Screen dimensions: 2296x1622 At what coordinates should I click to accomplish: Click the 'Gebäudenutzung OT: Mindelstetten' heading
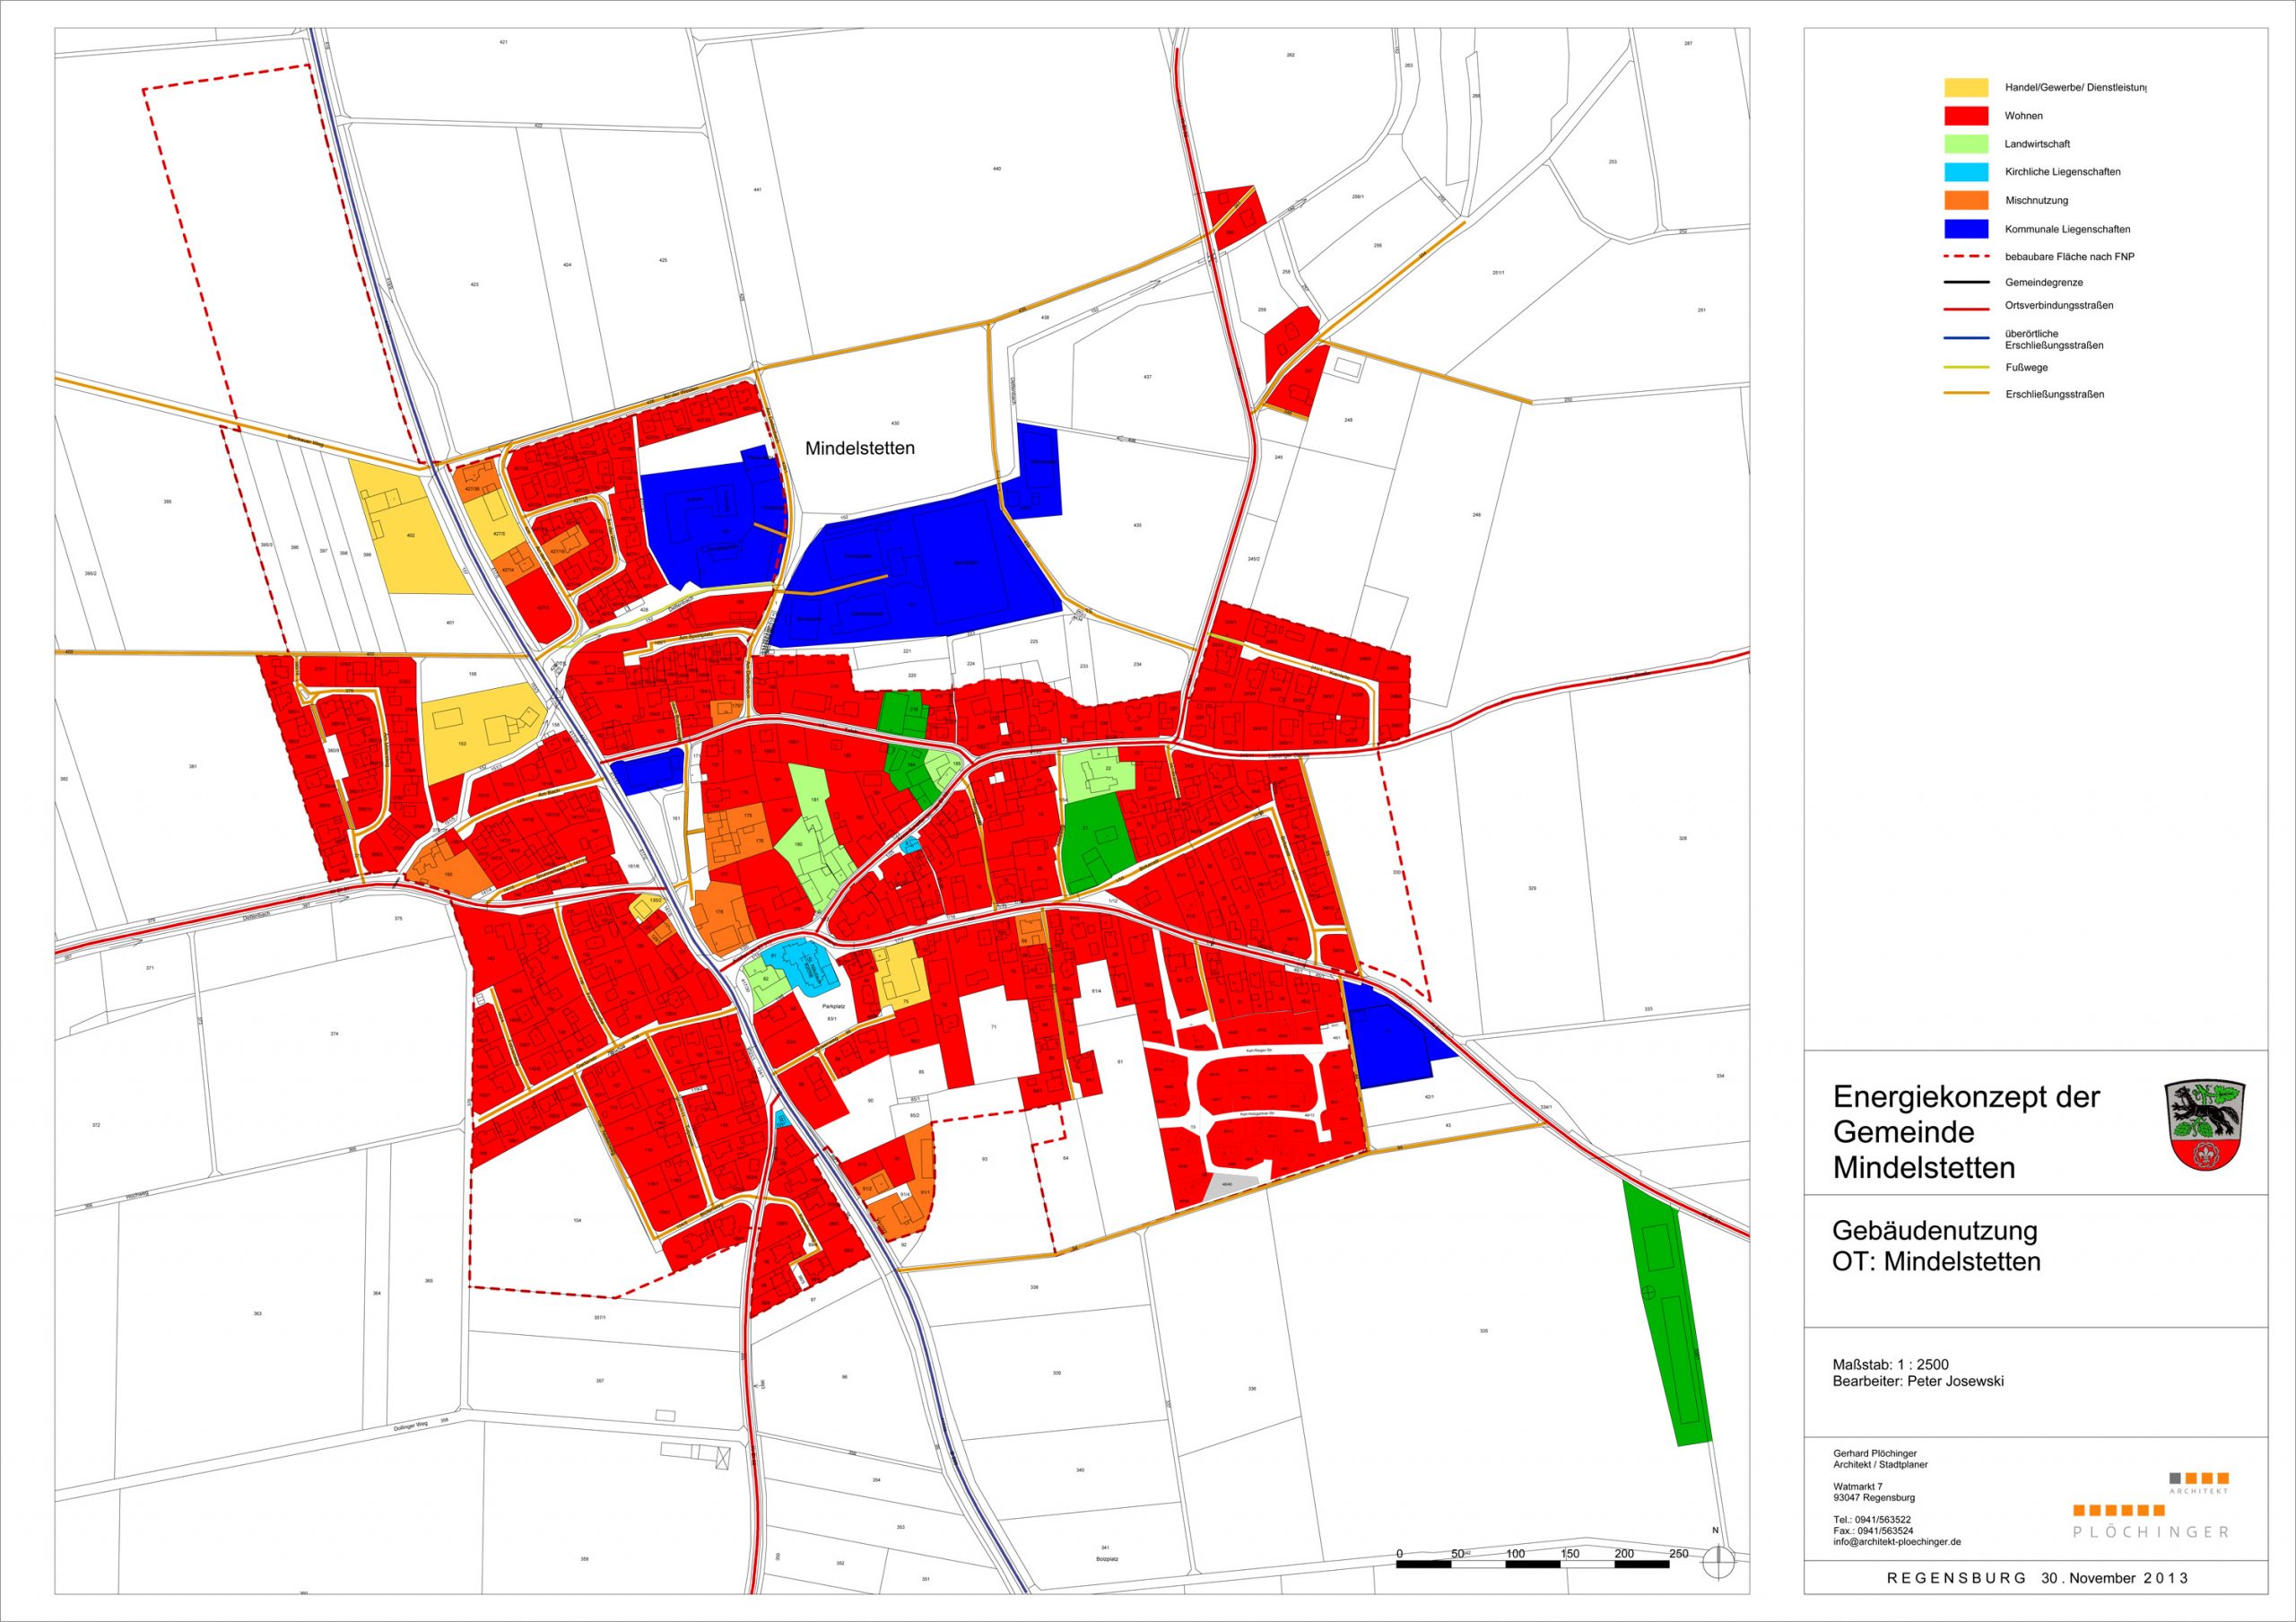coord(1936,1246)
